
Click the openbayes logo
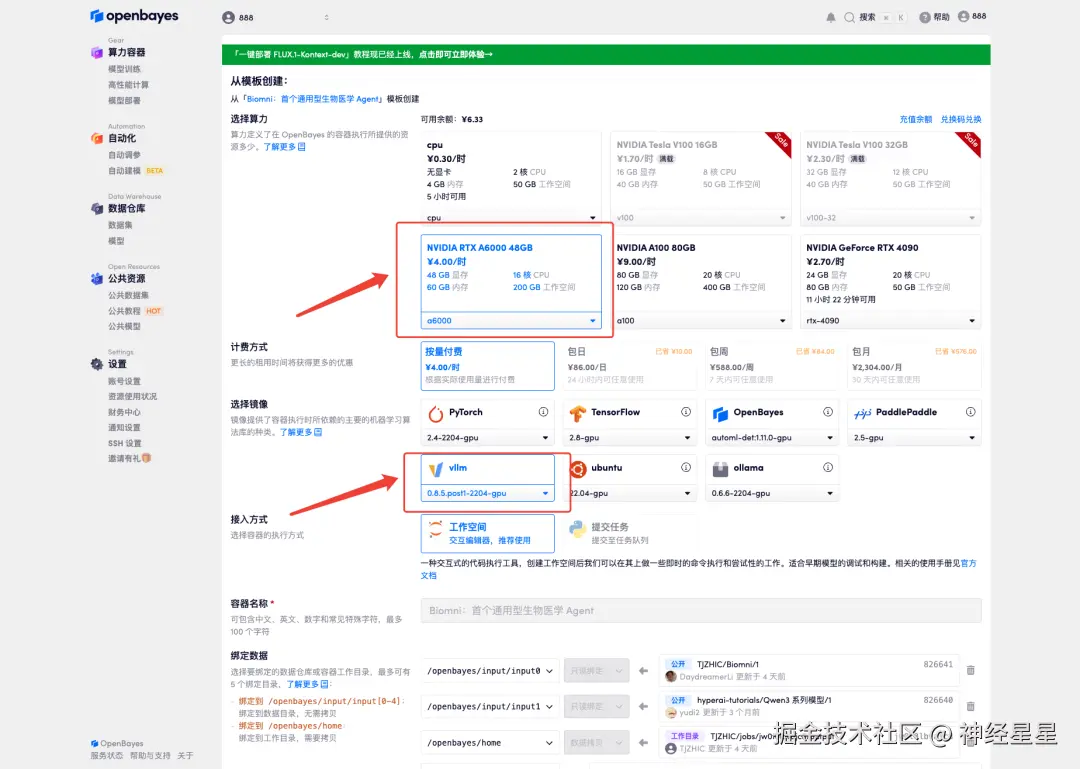[134, 16]
